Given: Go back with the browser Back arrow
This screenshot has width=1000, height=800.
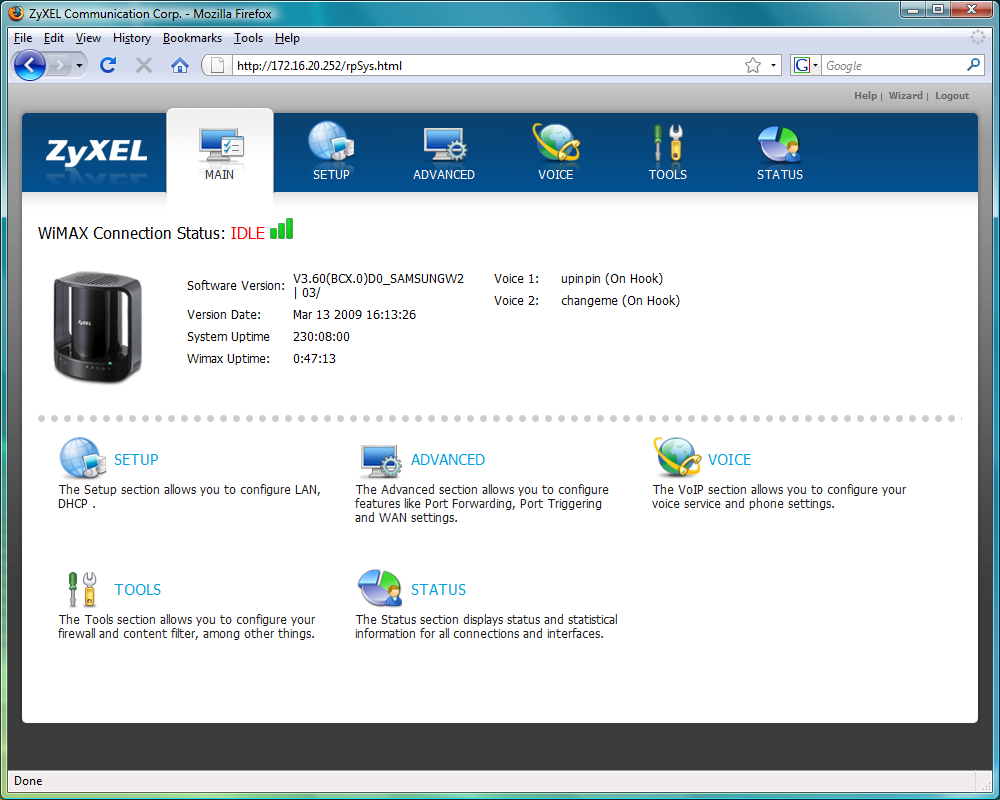Looking at the screenshot, I should tap(29, 65).
